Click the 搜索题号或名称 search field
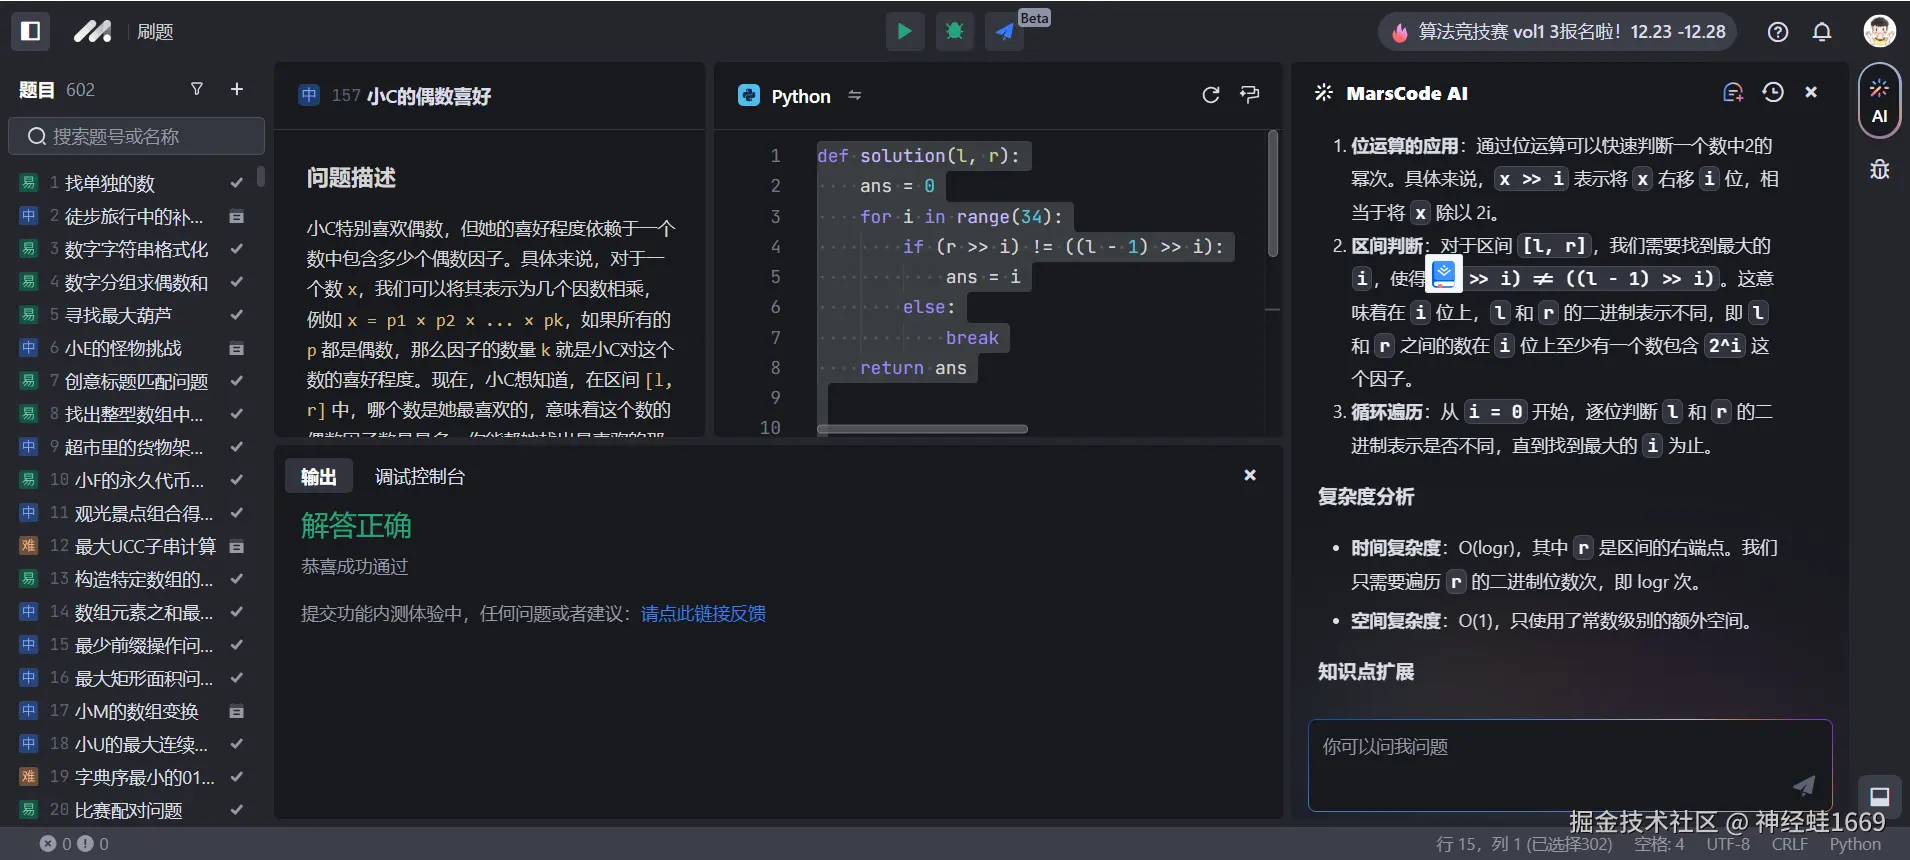 click(x=137, y=136)
